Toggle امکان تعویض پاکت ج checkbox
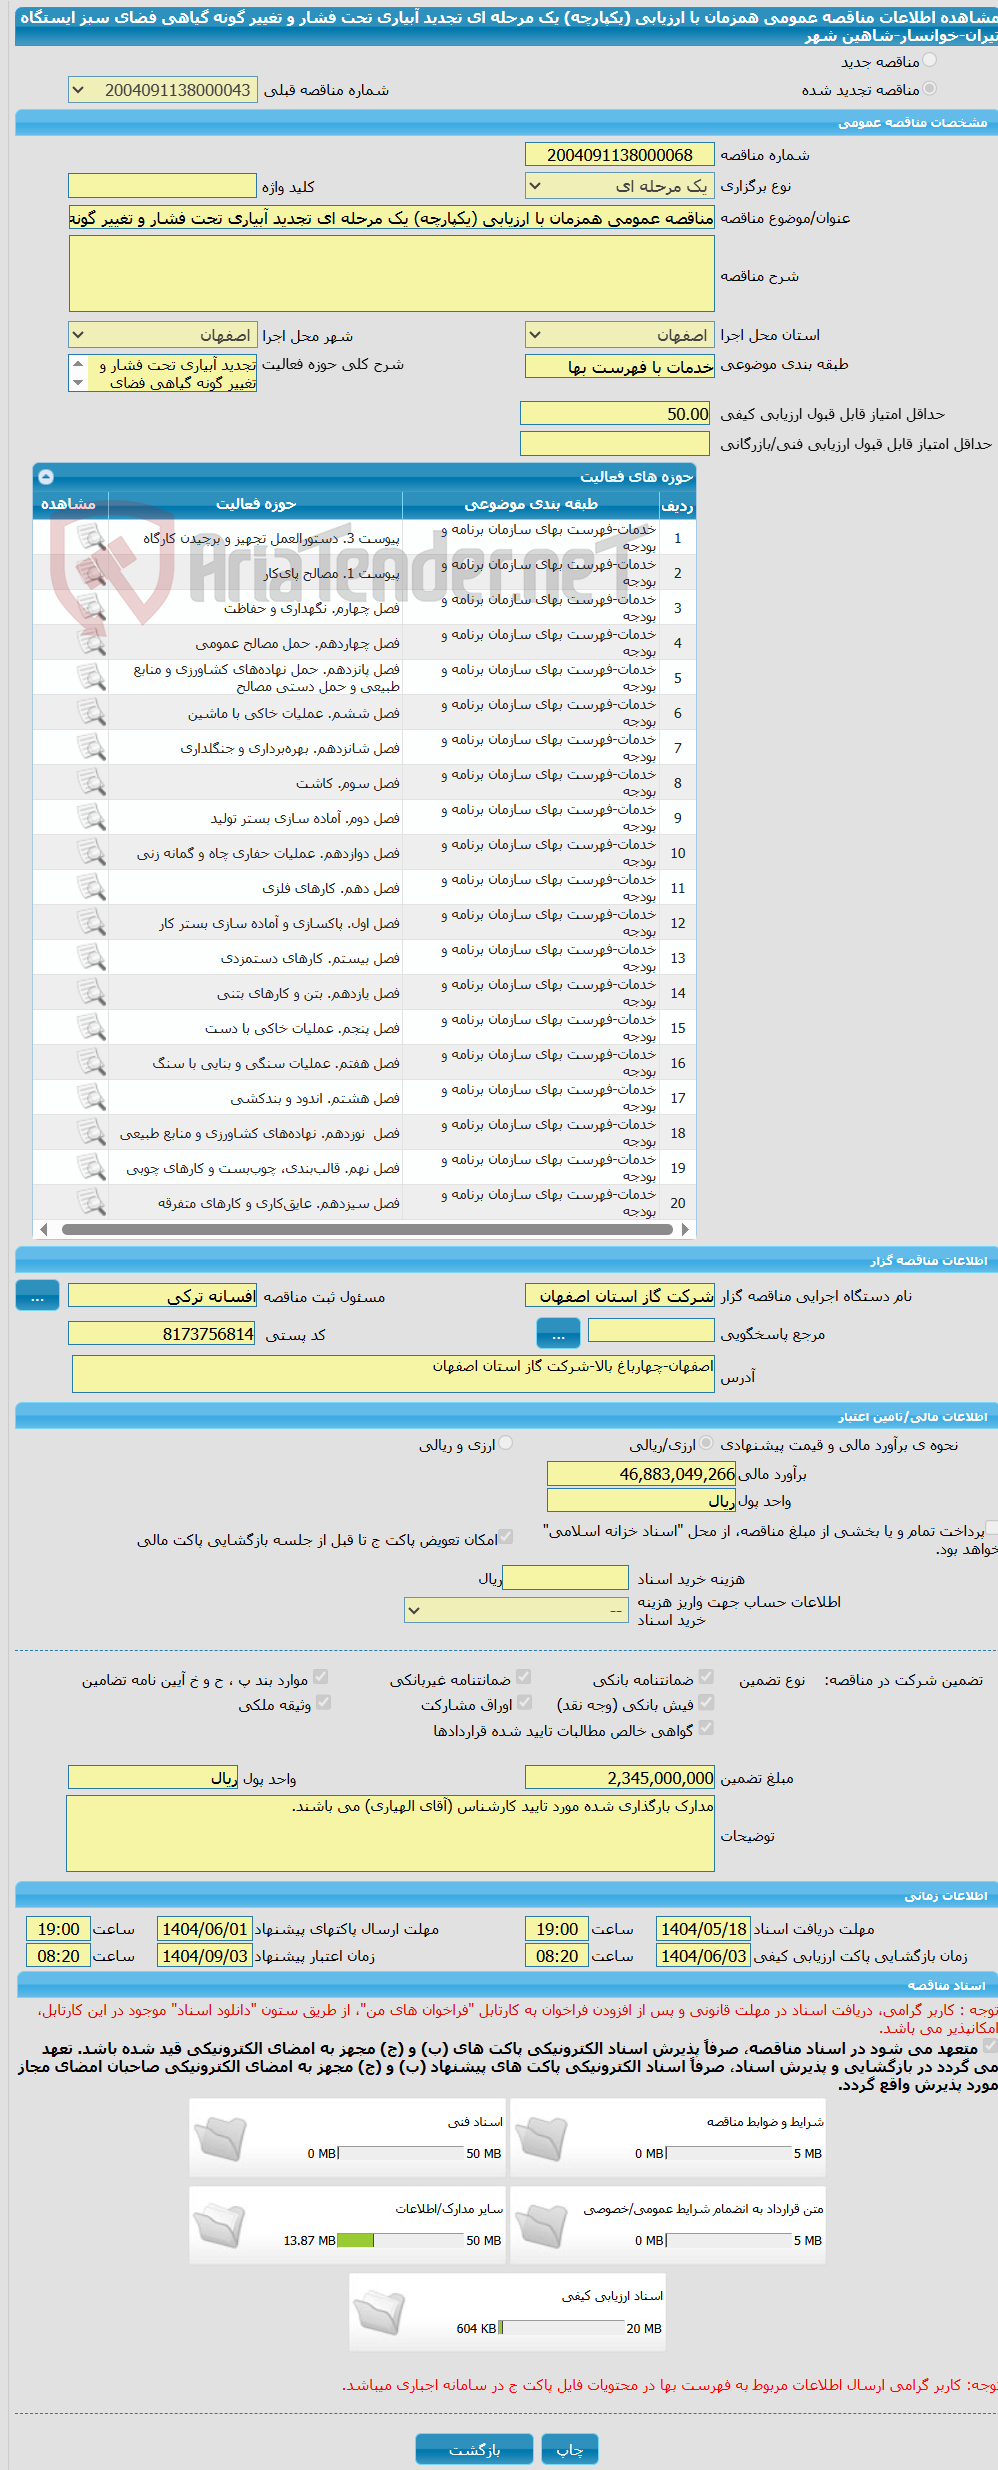998x2470 pixels. tap(506, 1537)
